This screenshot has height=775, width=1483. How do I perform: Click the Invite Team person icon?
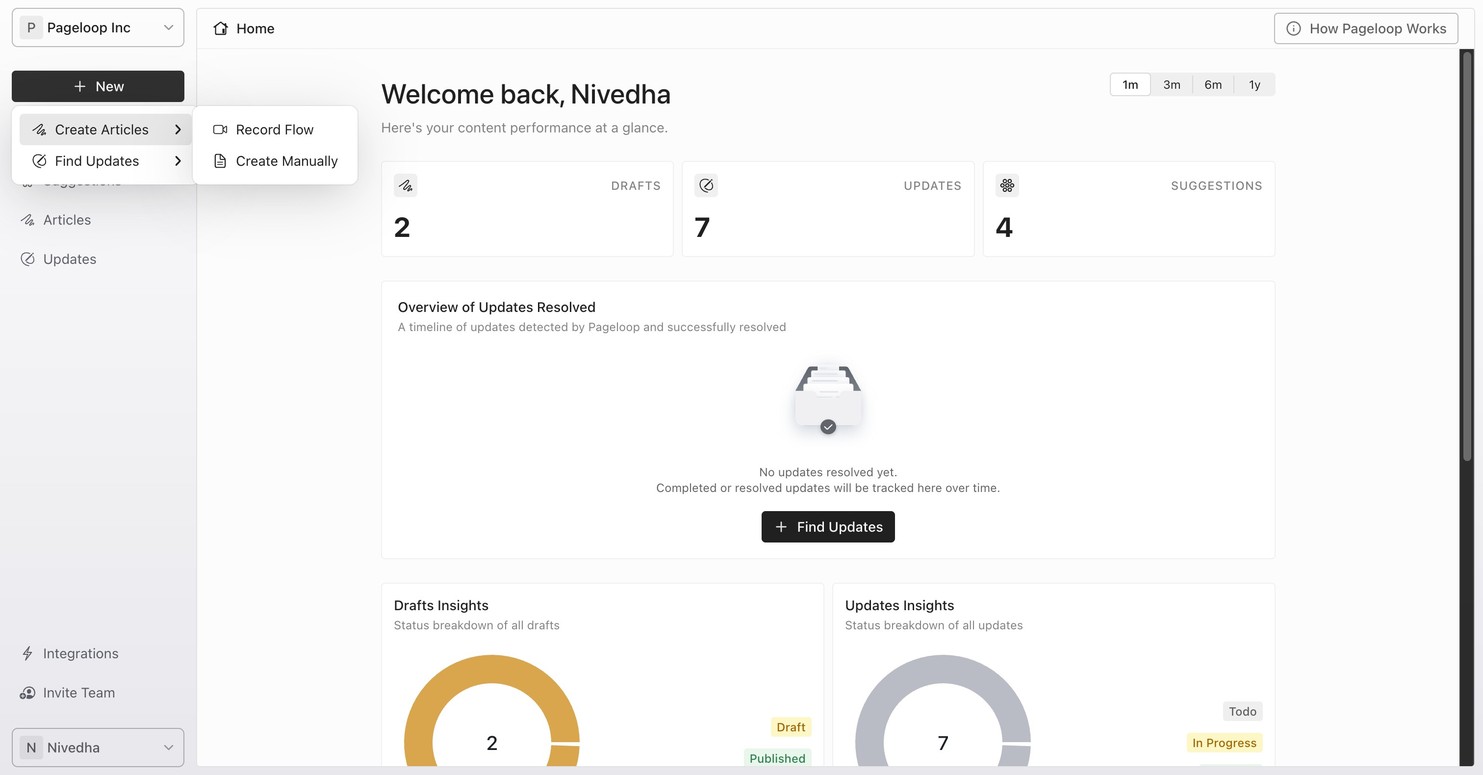(x=28, y=692)
